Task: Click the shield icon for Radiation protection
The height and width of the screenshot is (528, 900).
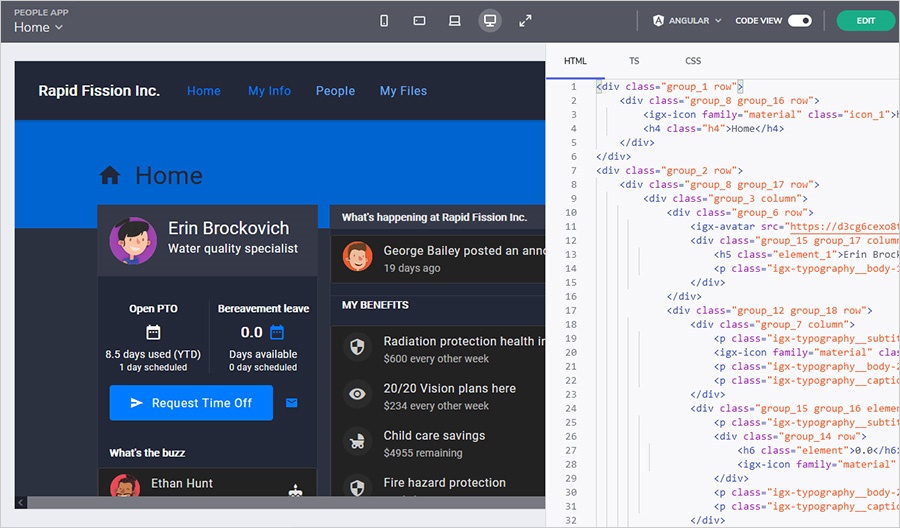Action: pos(357,347)
